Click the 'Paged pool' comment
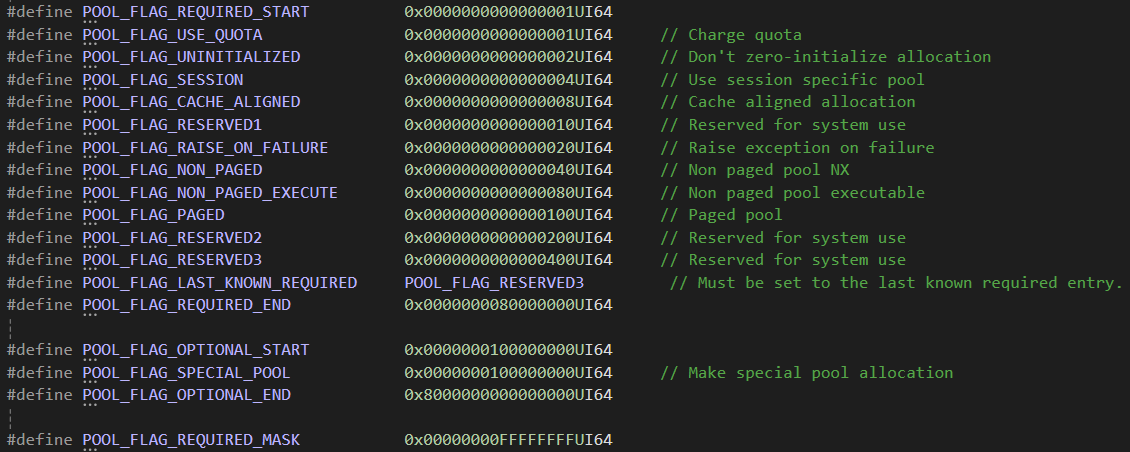Image resolution: width=1130 pixels, height=452 pixels. click(721, 215)
